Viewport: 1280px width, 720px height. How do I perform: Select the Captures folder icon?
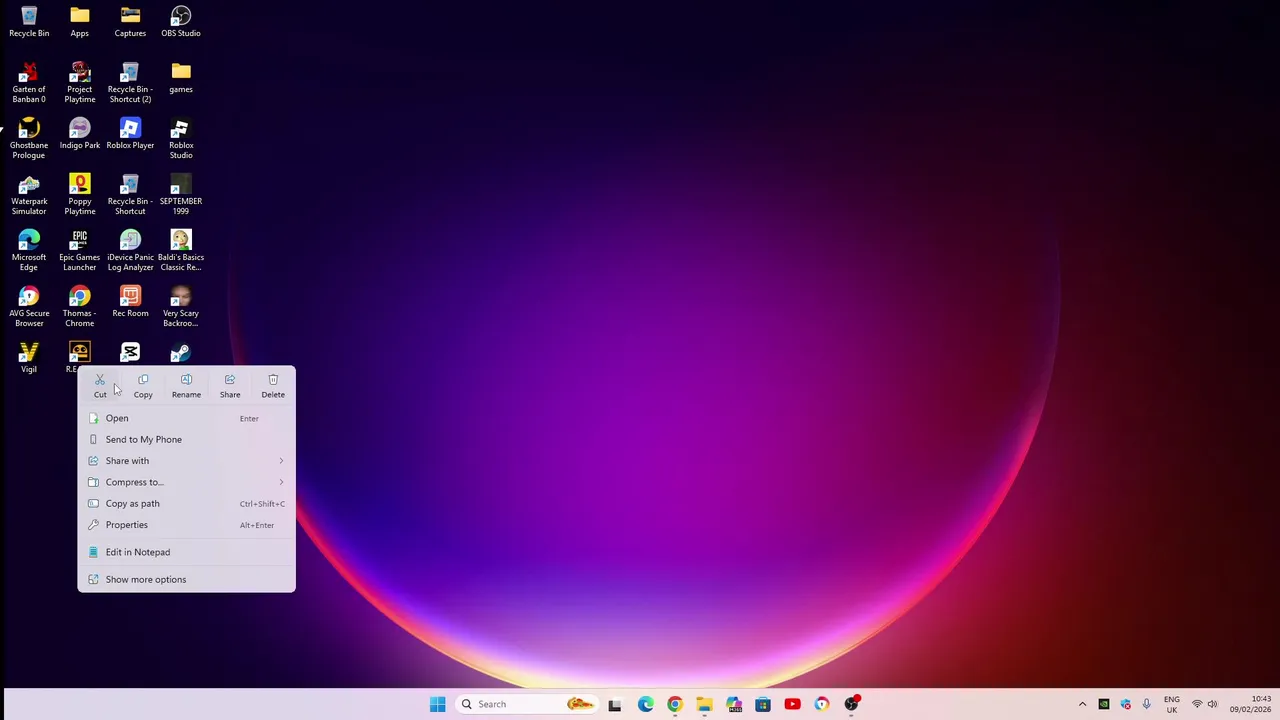pos(130,22)
